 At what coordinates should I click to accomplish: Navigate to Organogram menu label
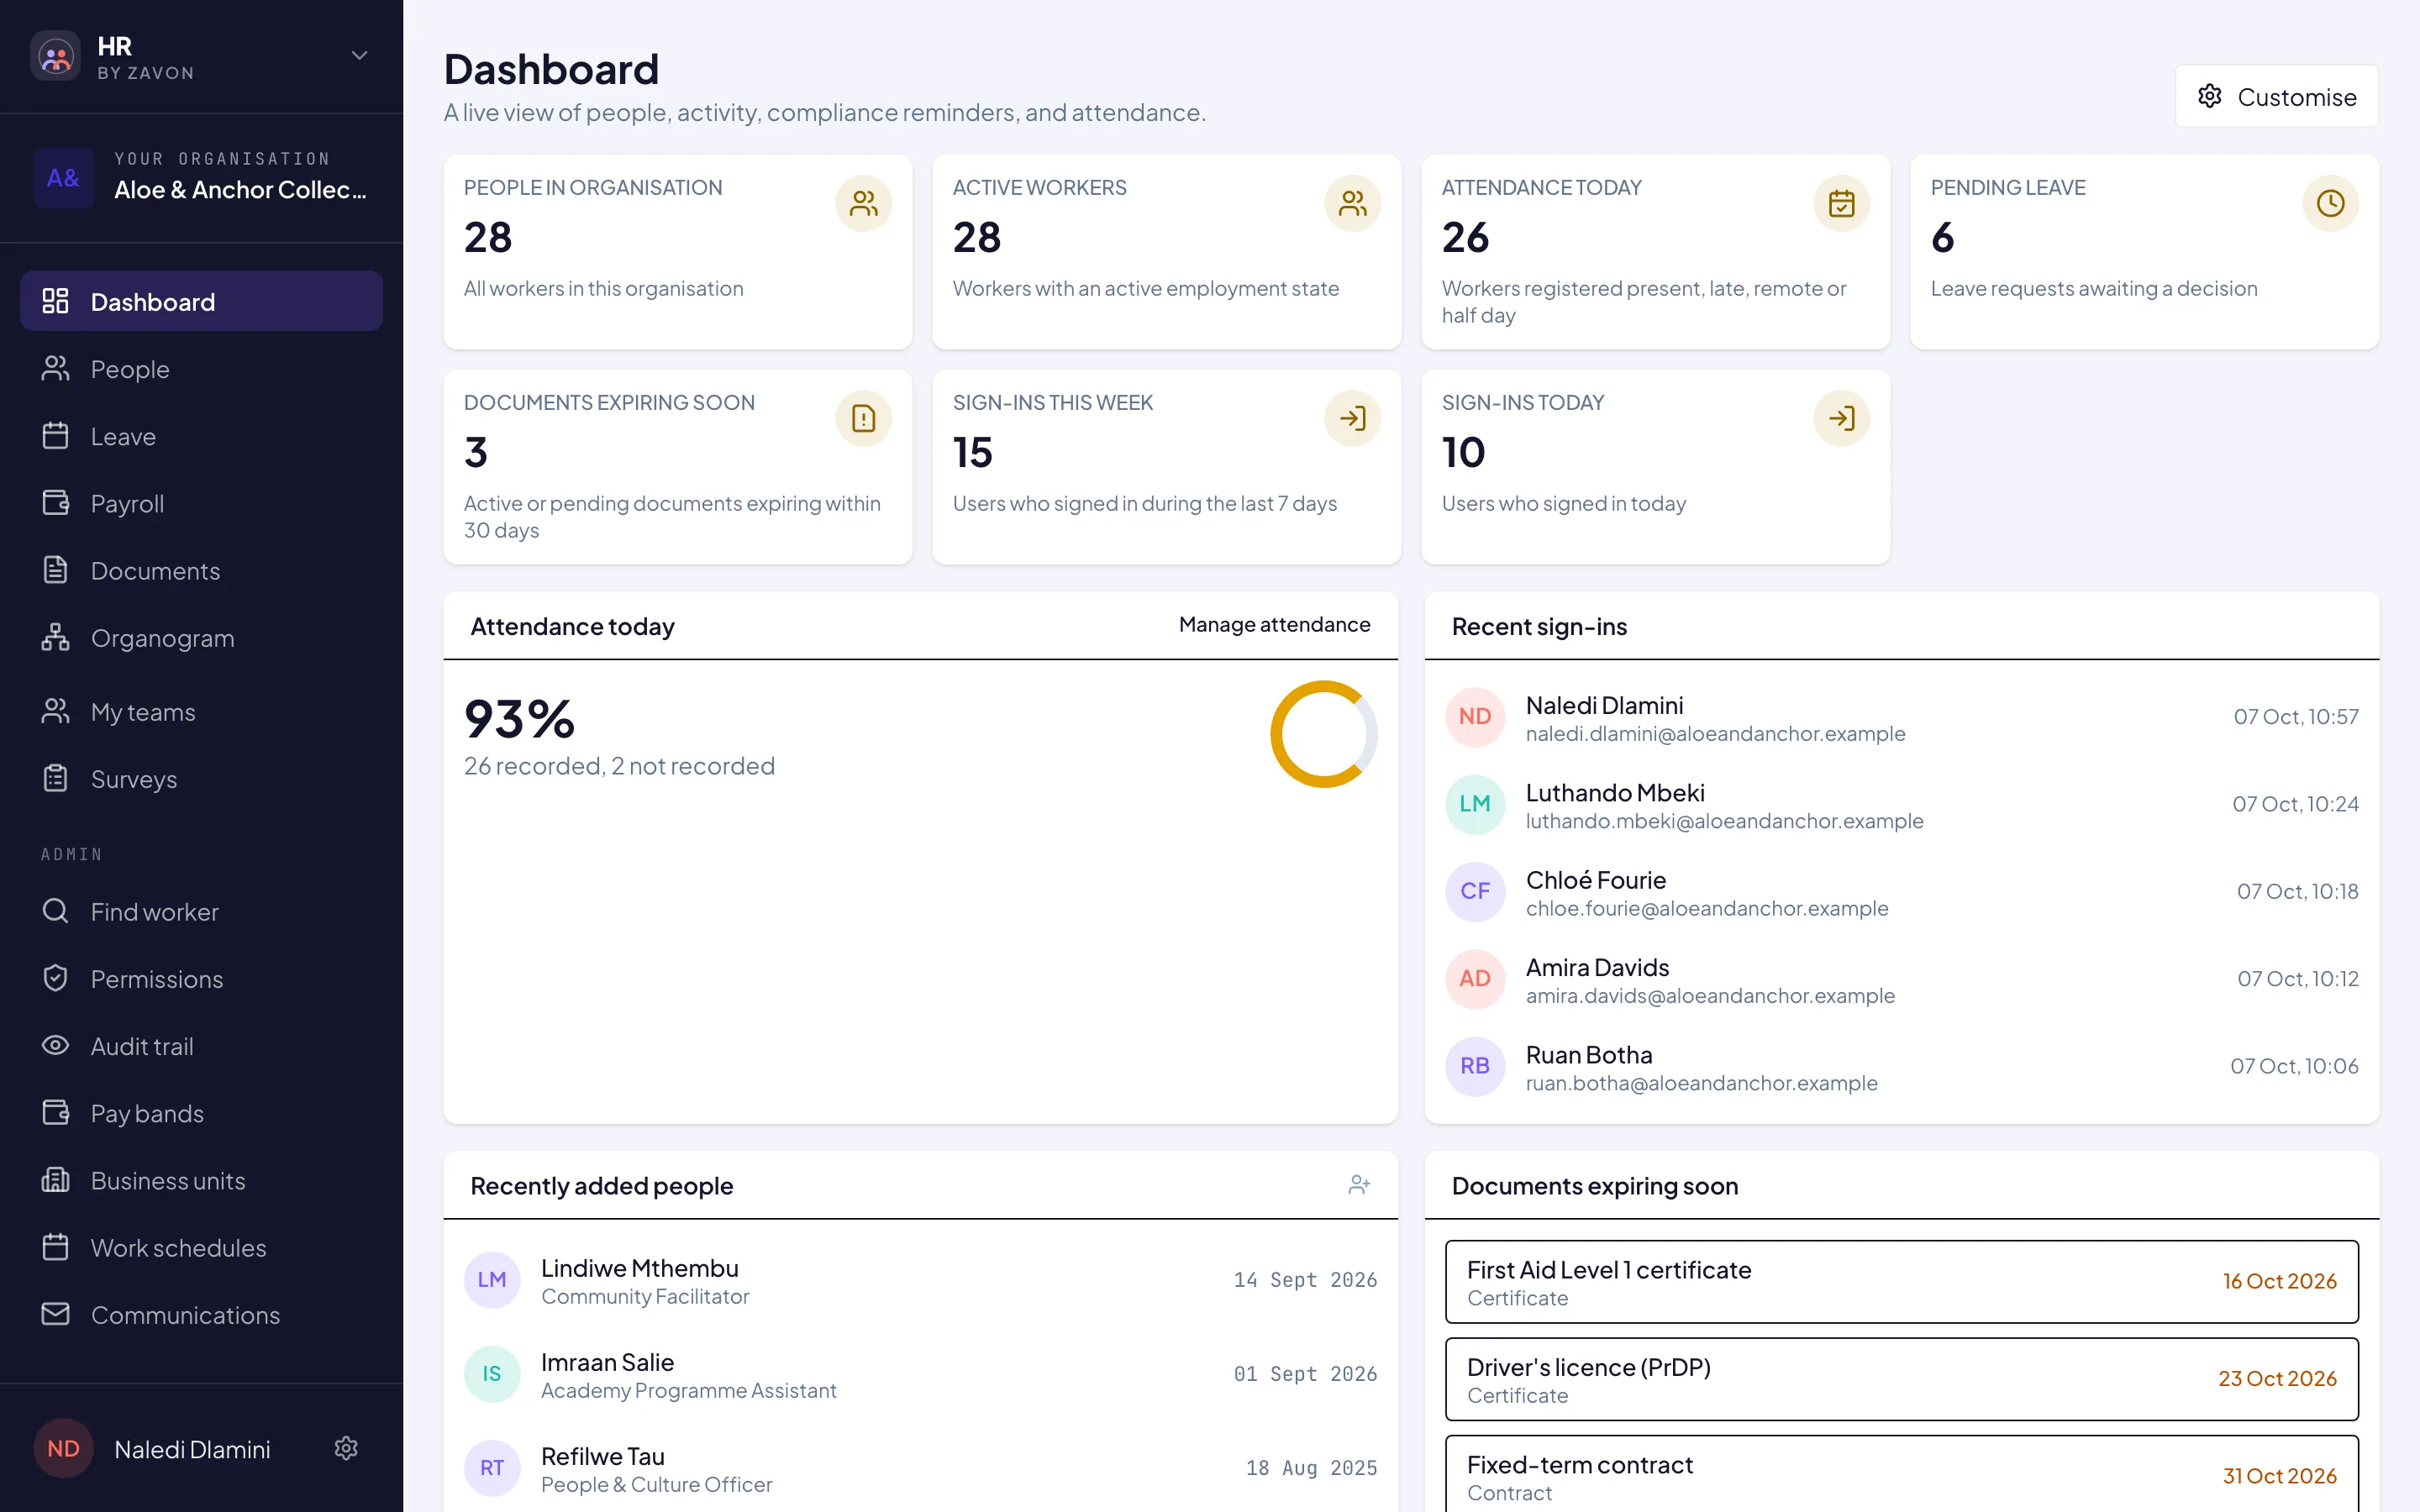pyautogui.click(x=162, y=638)
